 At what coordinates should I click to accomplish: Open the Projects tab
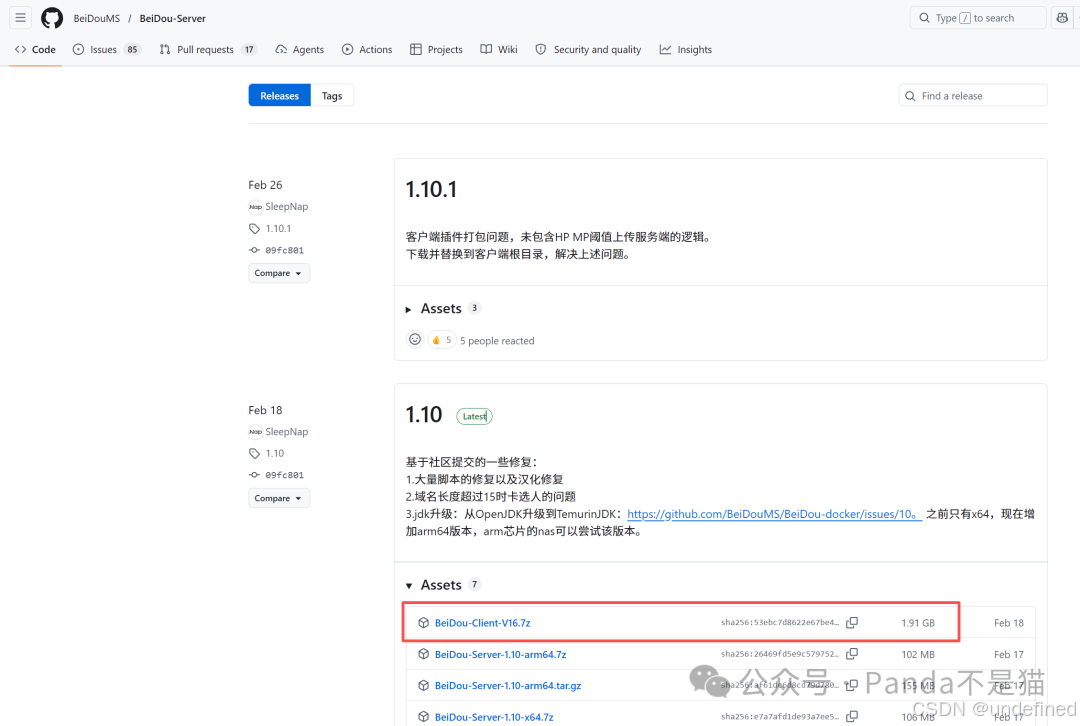[x=436, y=50]
